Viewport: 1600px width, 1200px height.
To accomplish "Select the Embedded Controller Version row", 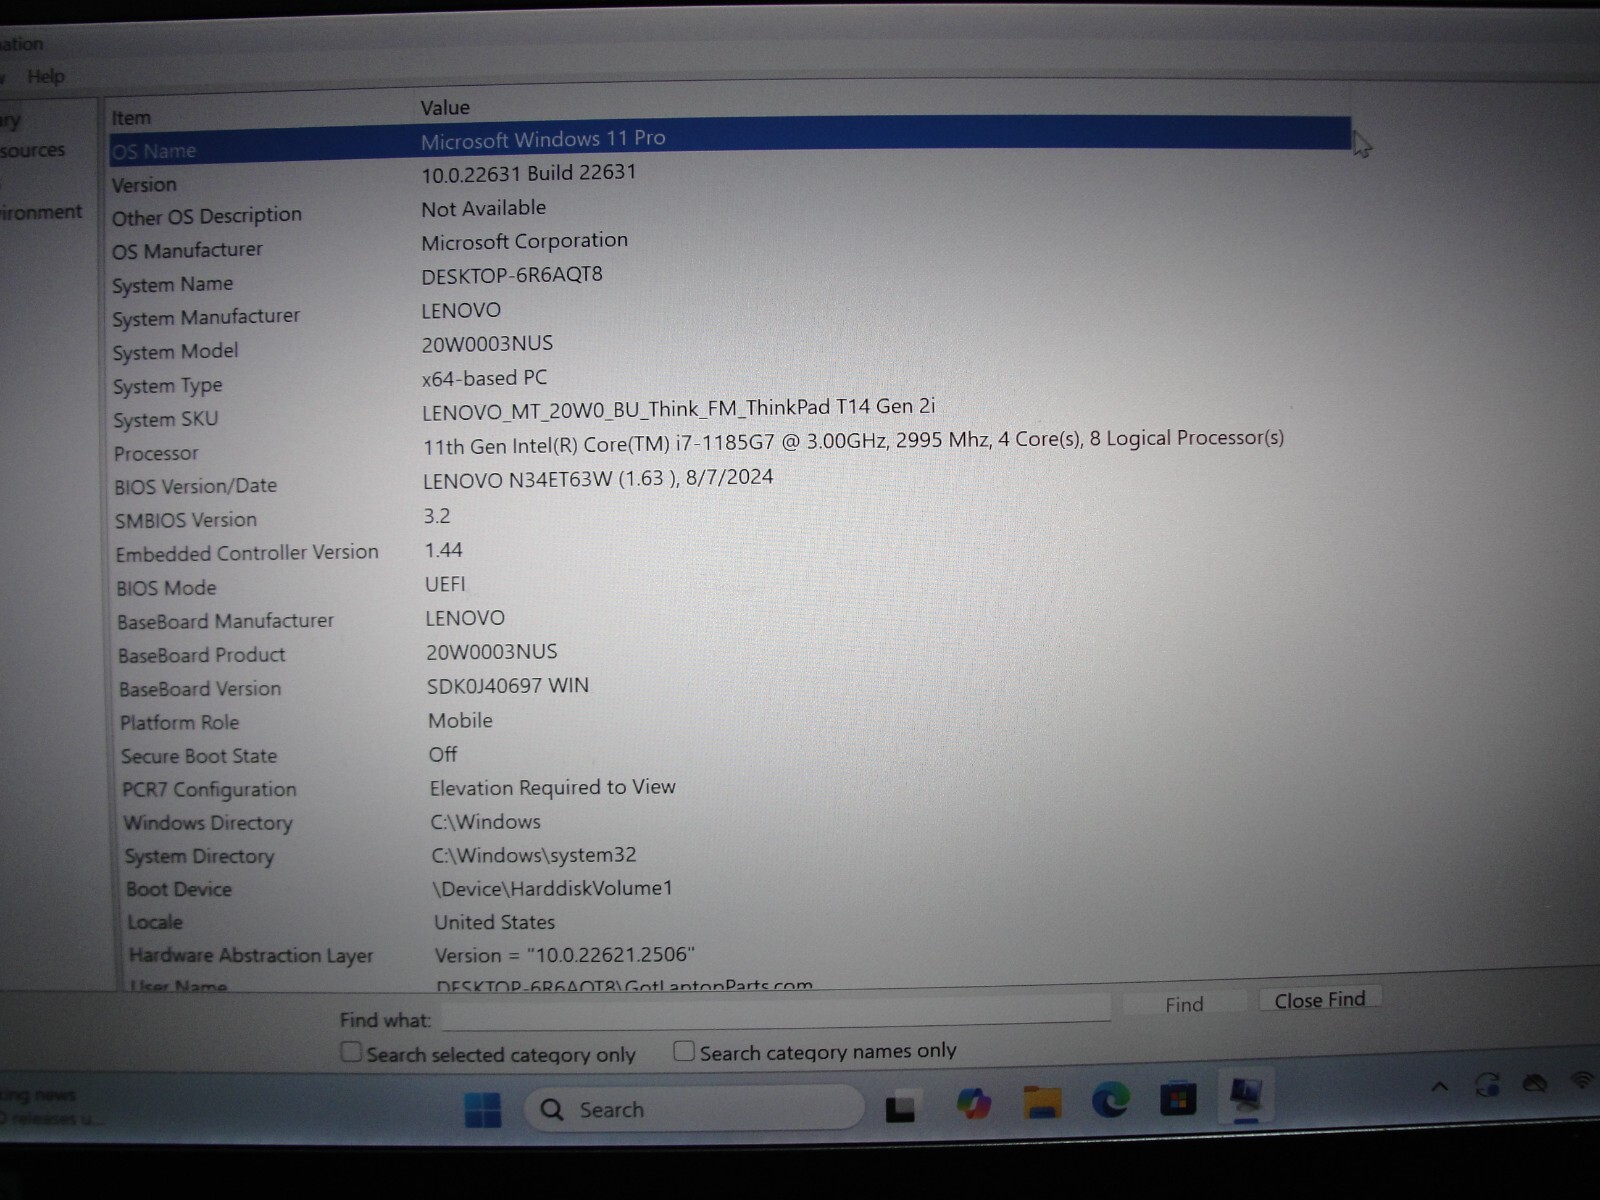I will [x=730, y=551].
